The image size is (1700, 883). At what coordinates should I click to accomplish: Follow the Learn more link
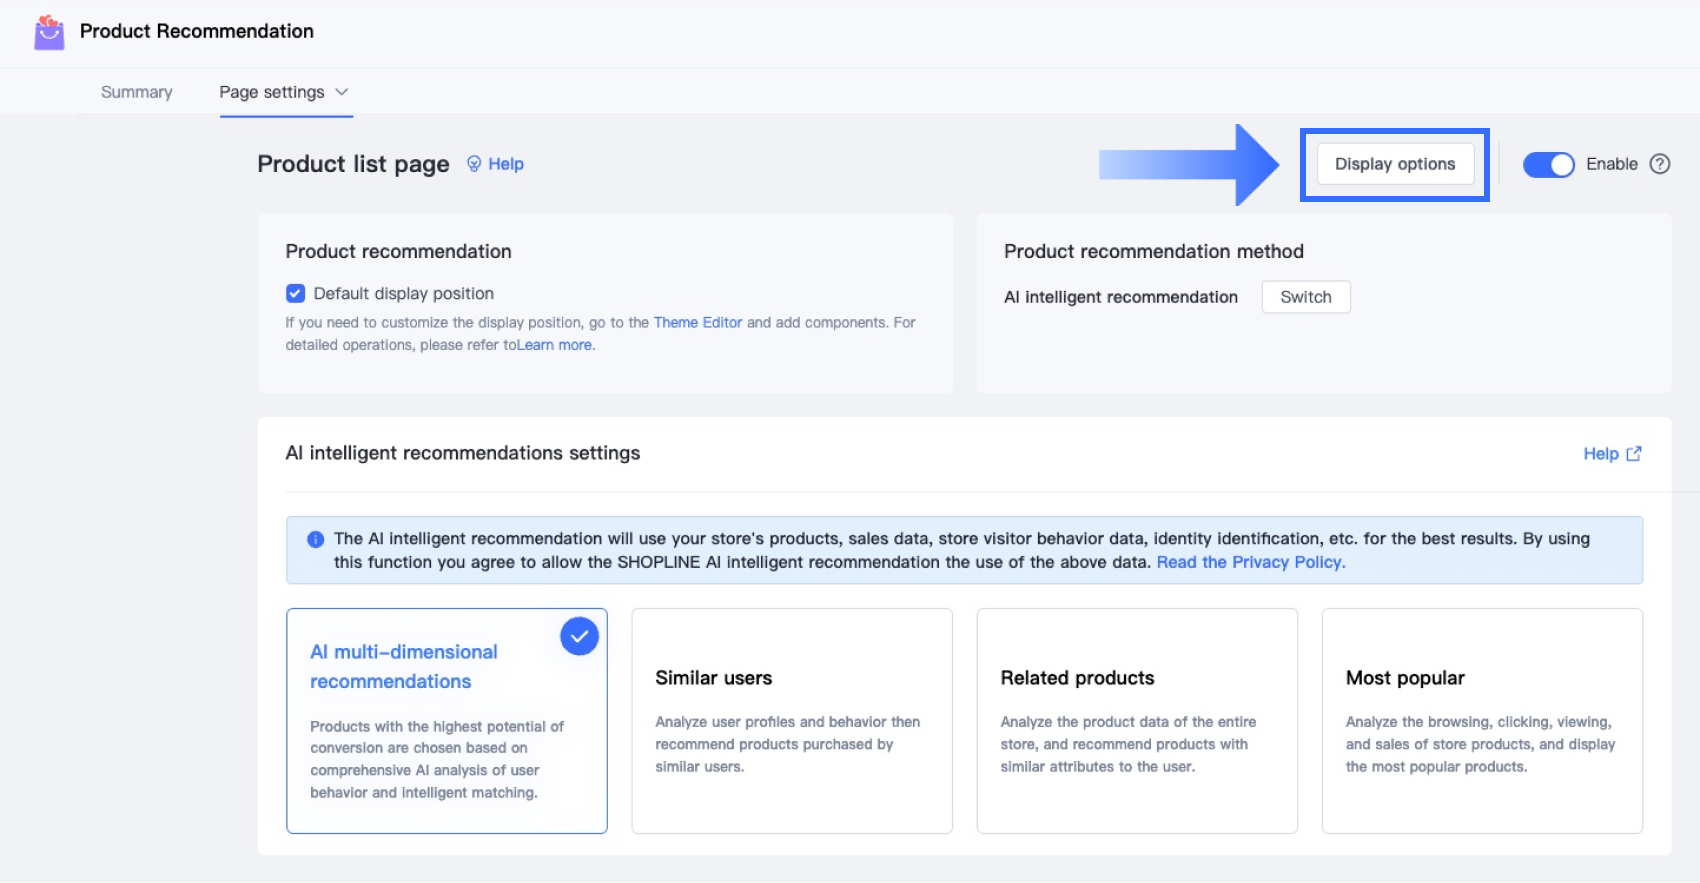coord(555,345)
